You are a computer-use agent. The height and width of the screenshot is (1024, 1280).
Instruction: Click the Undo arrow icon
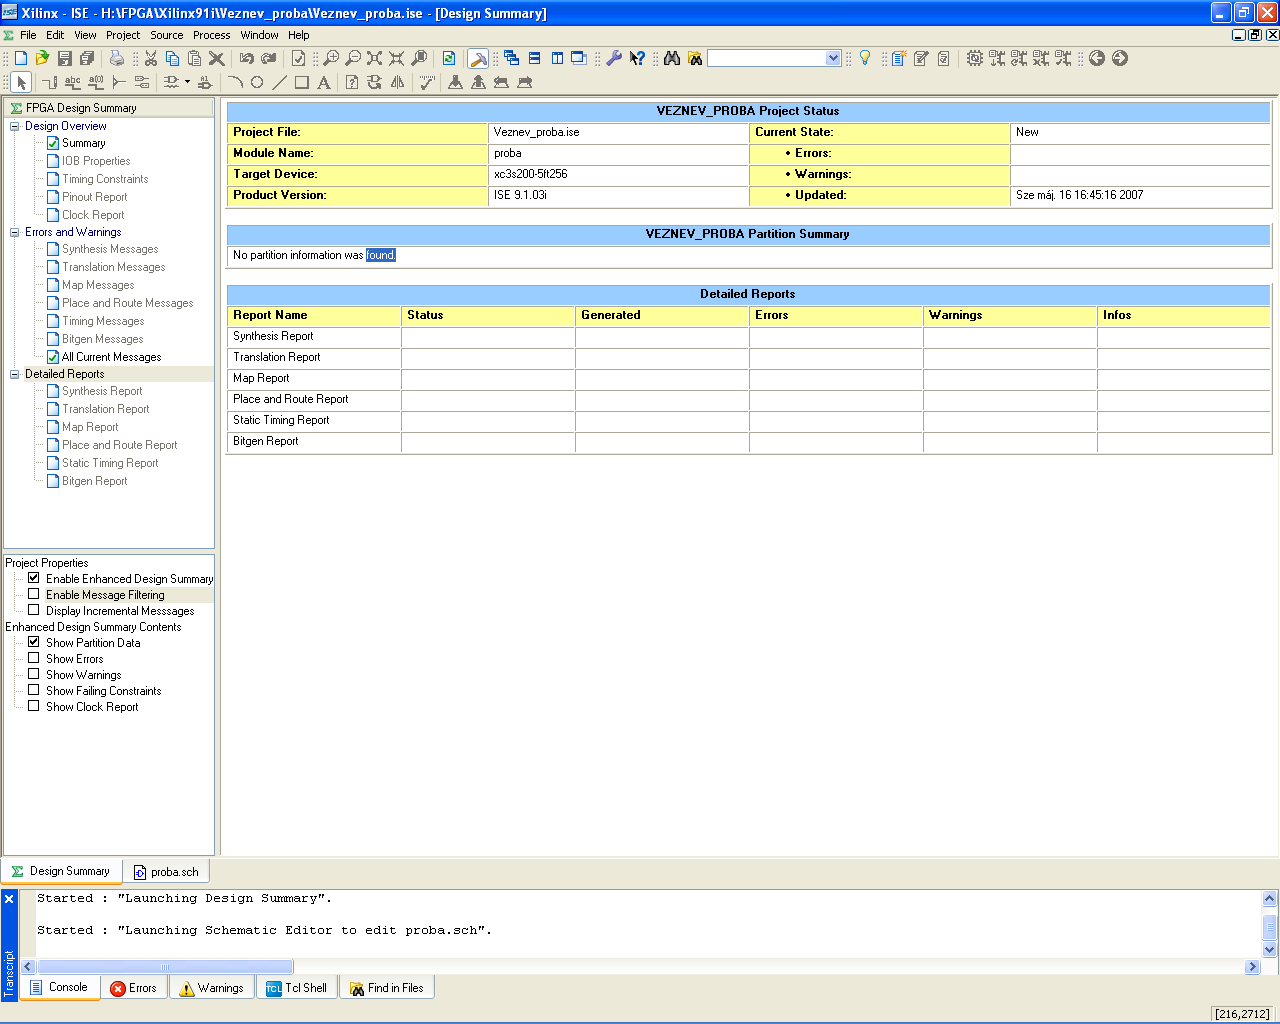[x=247, y=59]
